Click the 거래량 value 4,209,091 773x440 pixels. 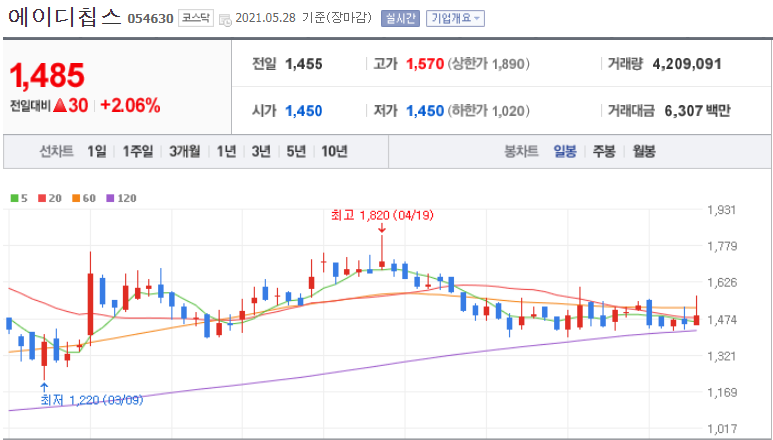[687, 64]
